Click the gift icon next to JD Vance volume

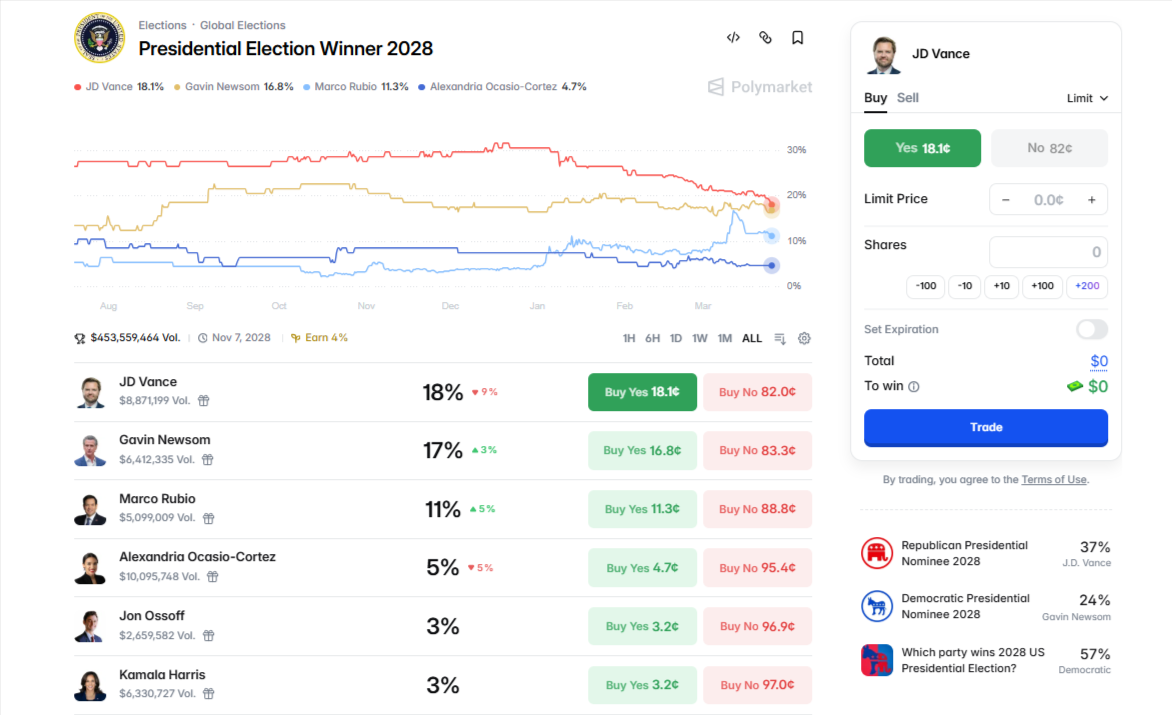click(x=203, y=400)
